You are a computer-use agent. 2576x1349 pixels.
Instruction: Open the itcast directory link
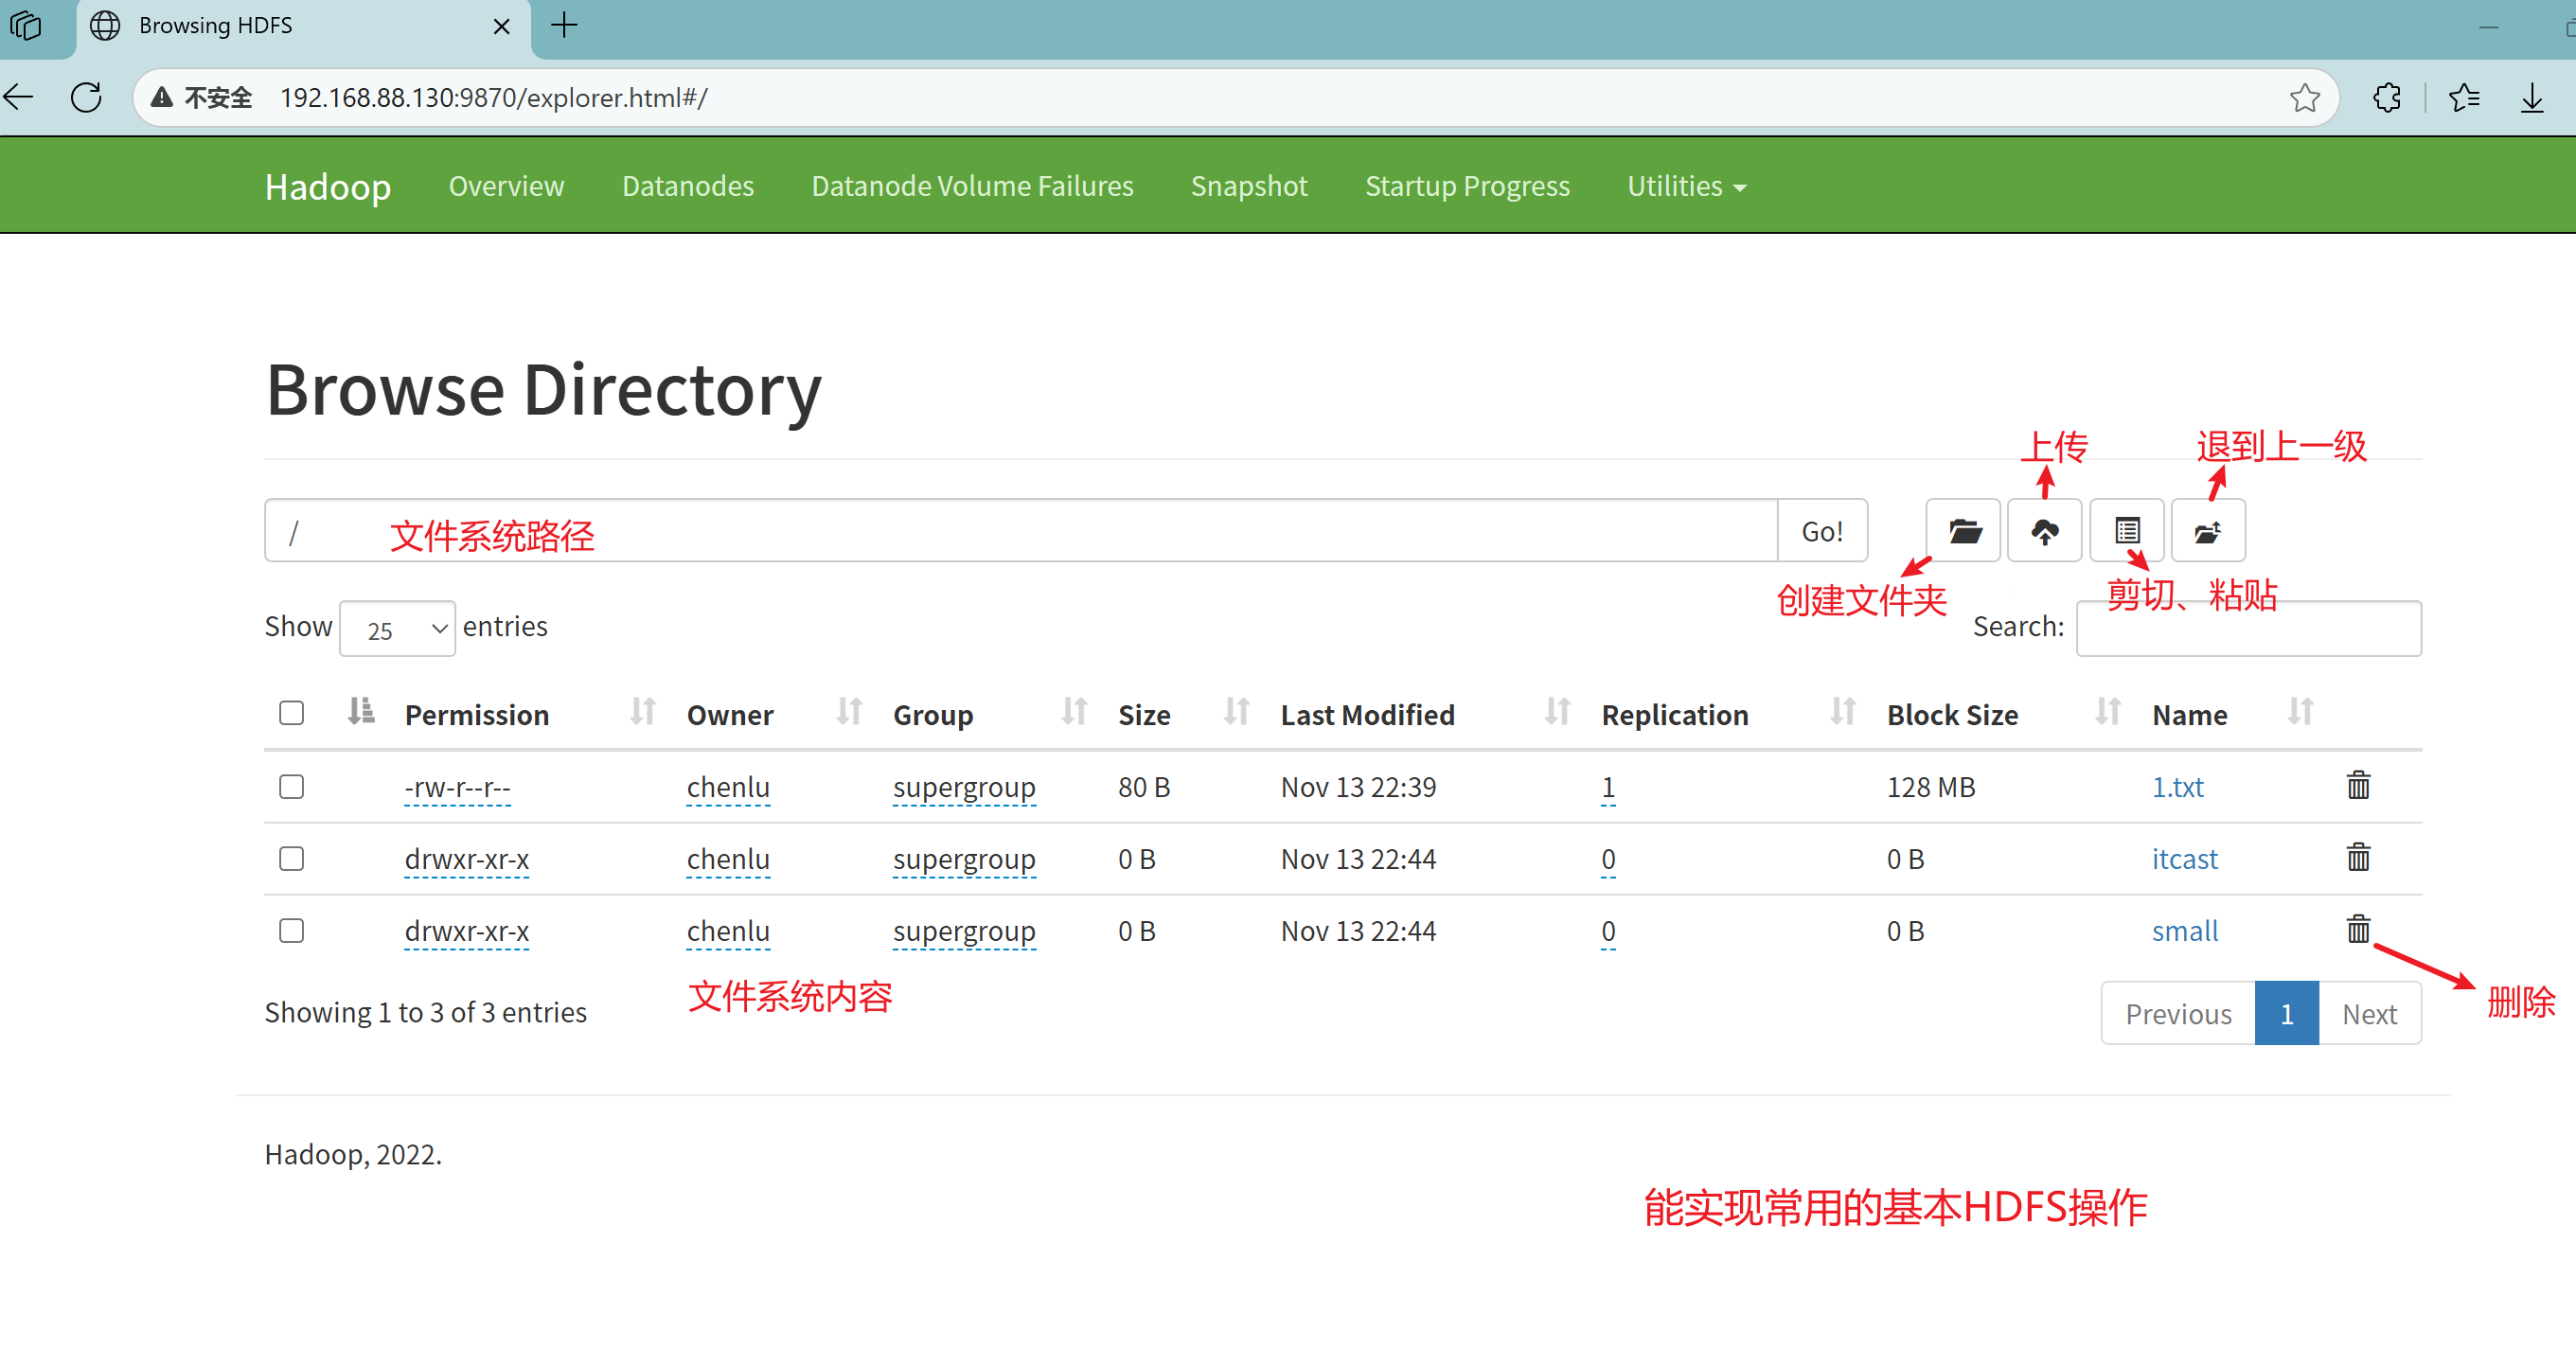(x=2184, y=859)
